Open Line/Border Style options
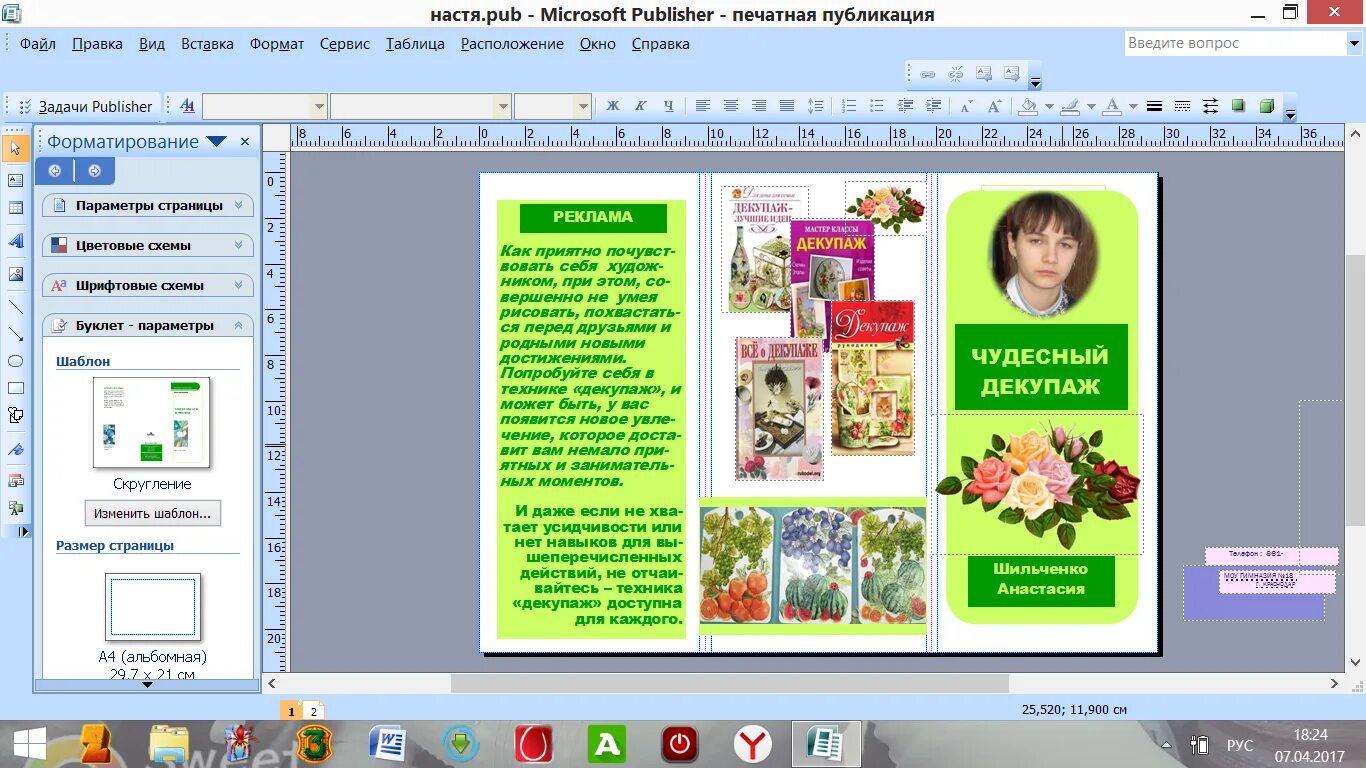The width and height of the screenshot is (1366, 768). (1154, 106)
